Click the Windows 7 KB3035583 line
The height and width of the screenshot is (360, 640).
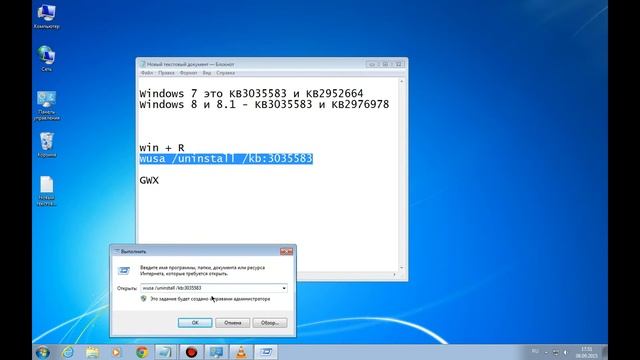tap(251, 93)
